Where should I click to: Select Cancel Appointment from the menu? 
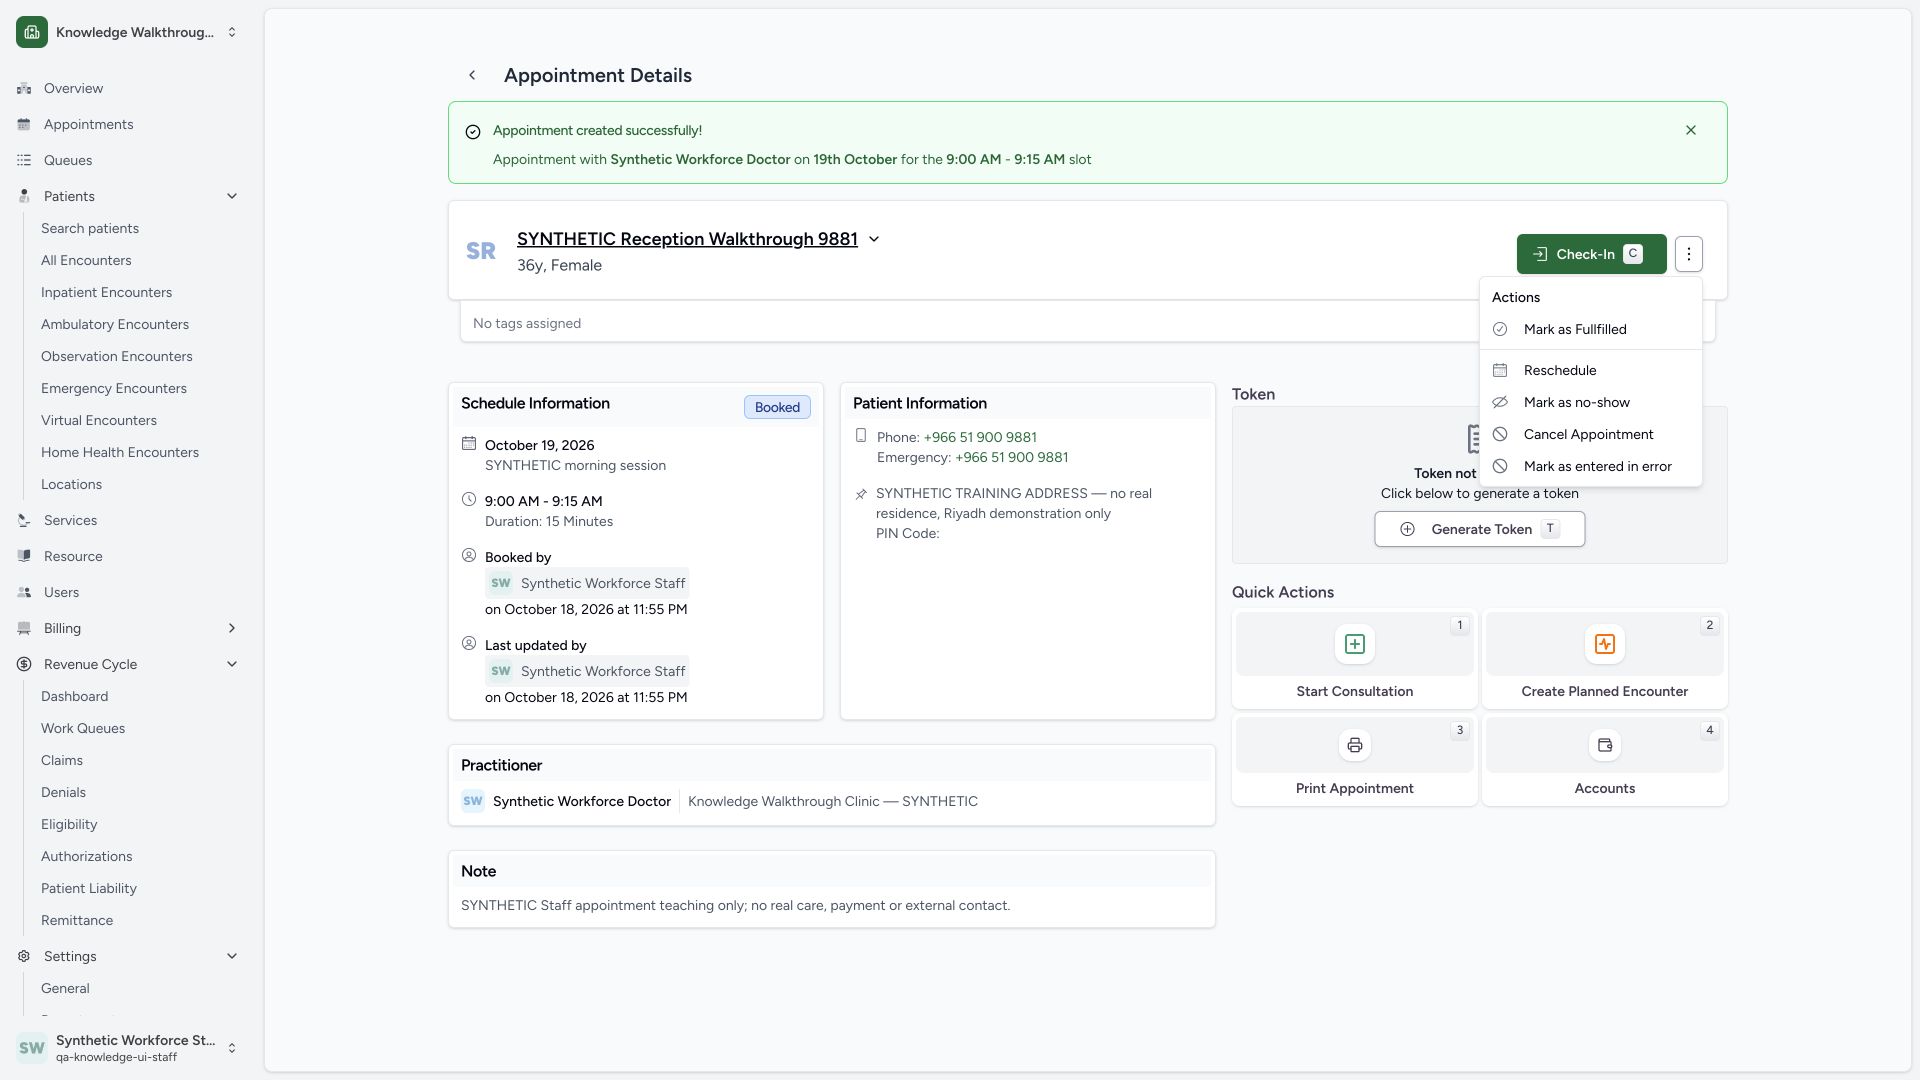(x=1590, y=435)
